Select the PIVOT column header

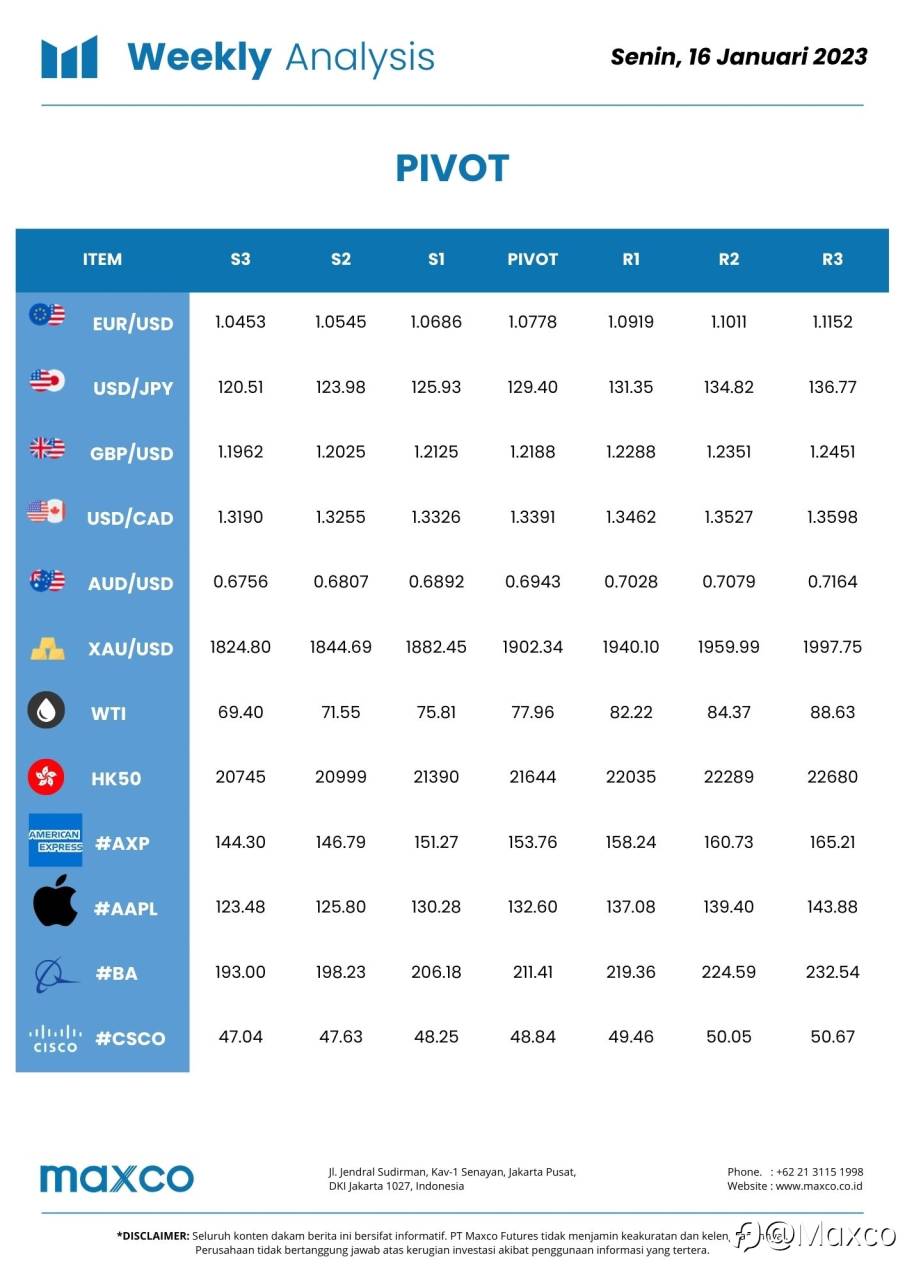point(532,259)
